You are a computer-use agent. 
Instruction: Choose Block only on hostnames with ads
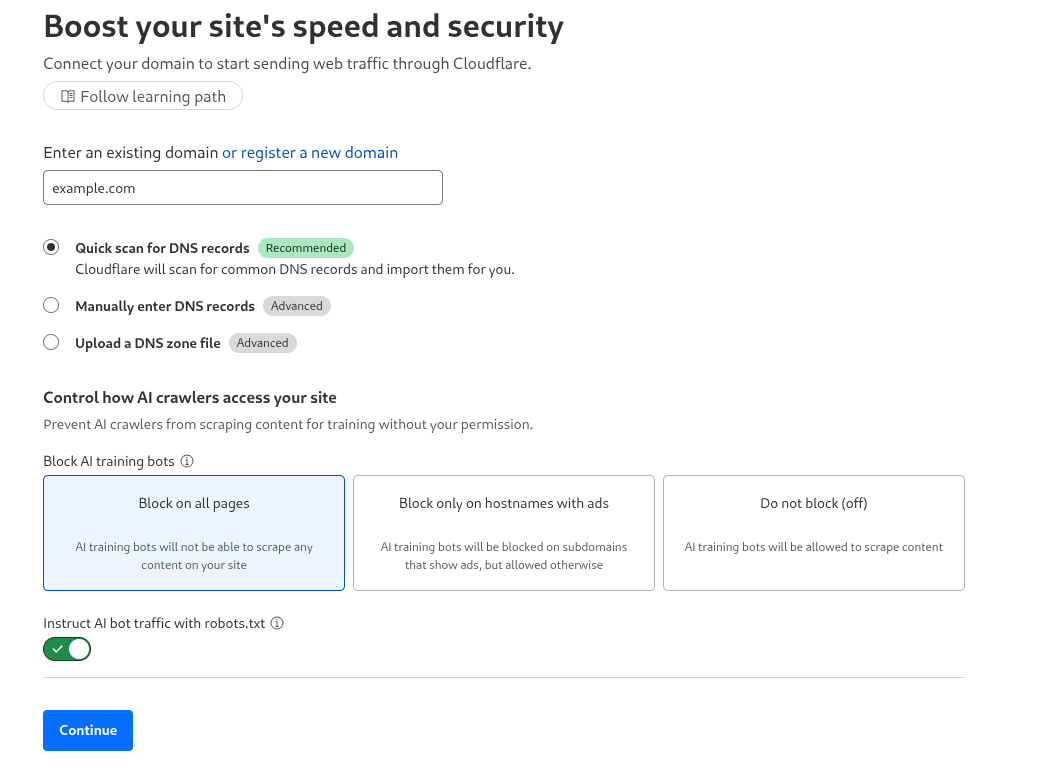coord(503,533)
